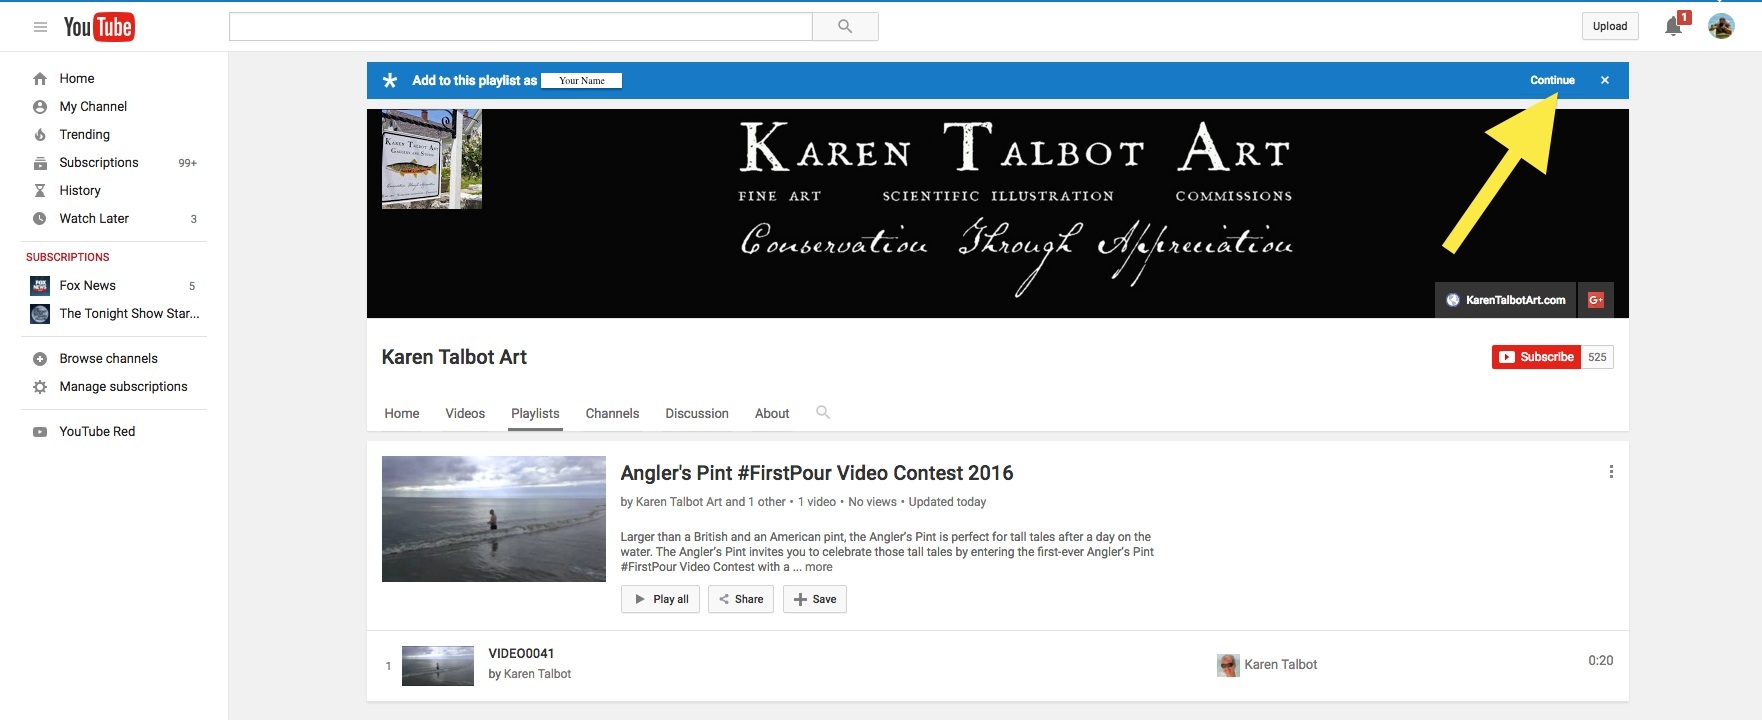The image size is (1762, 720).
Task: Click the Save playlist button
Action: point(815,599)
